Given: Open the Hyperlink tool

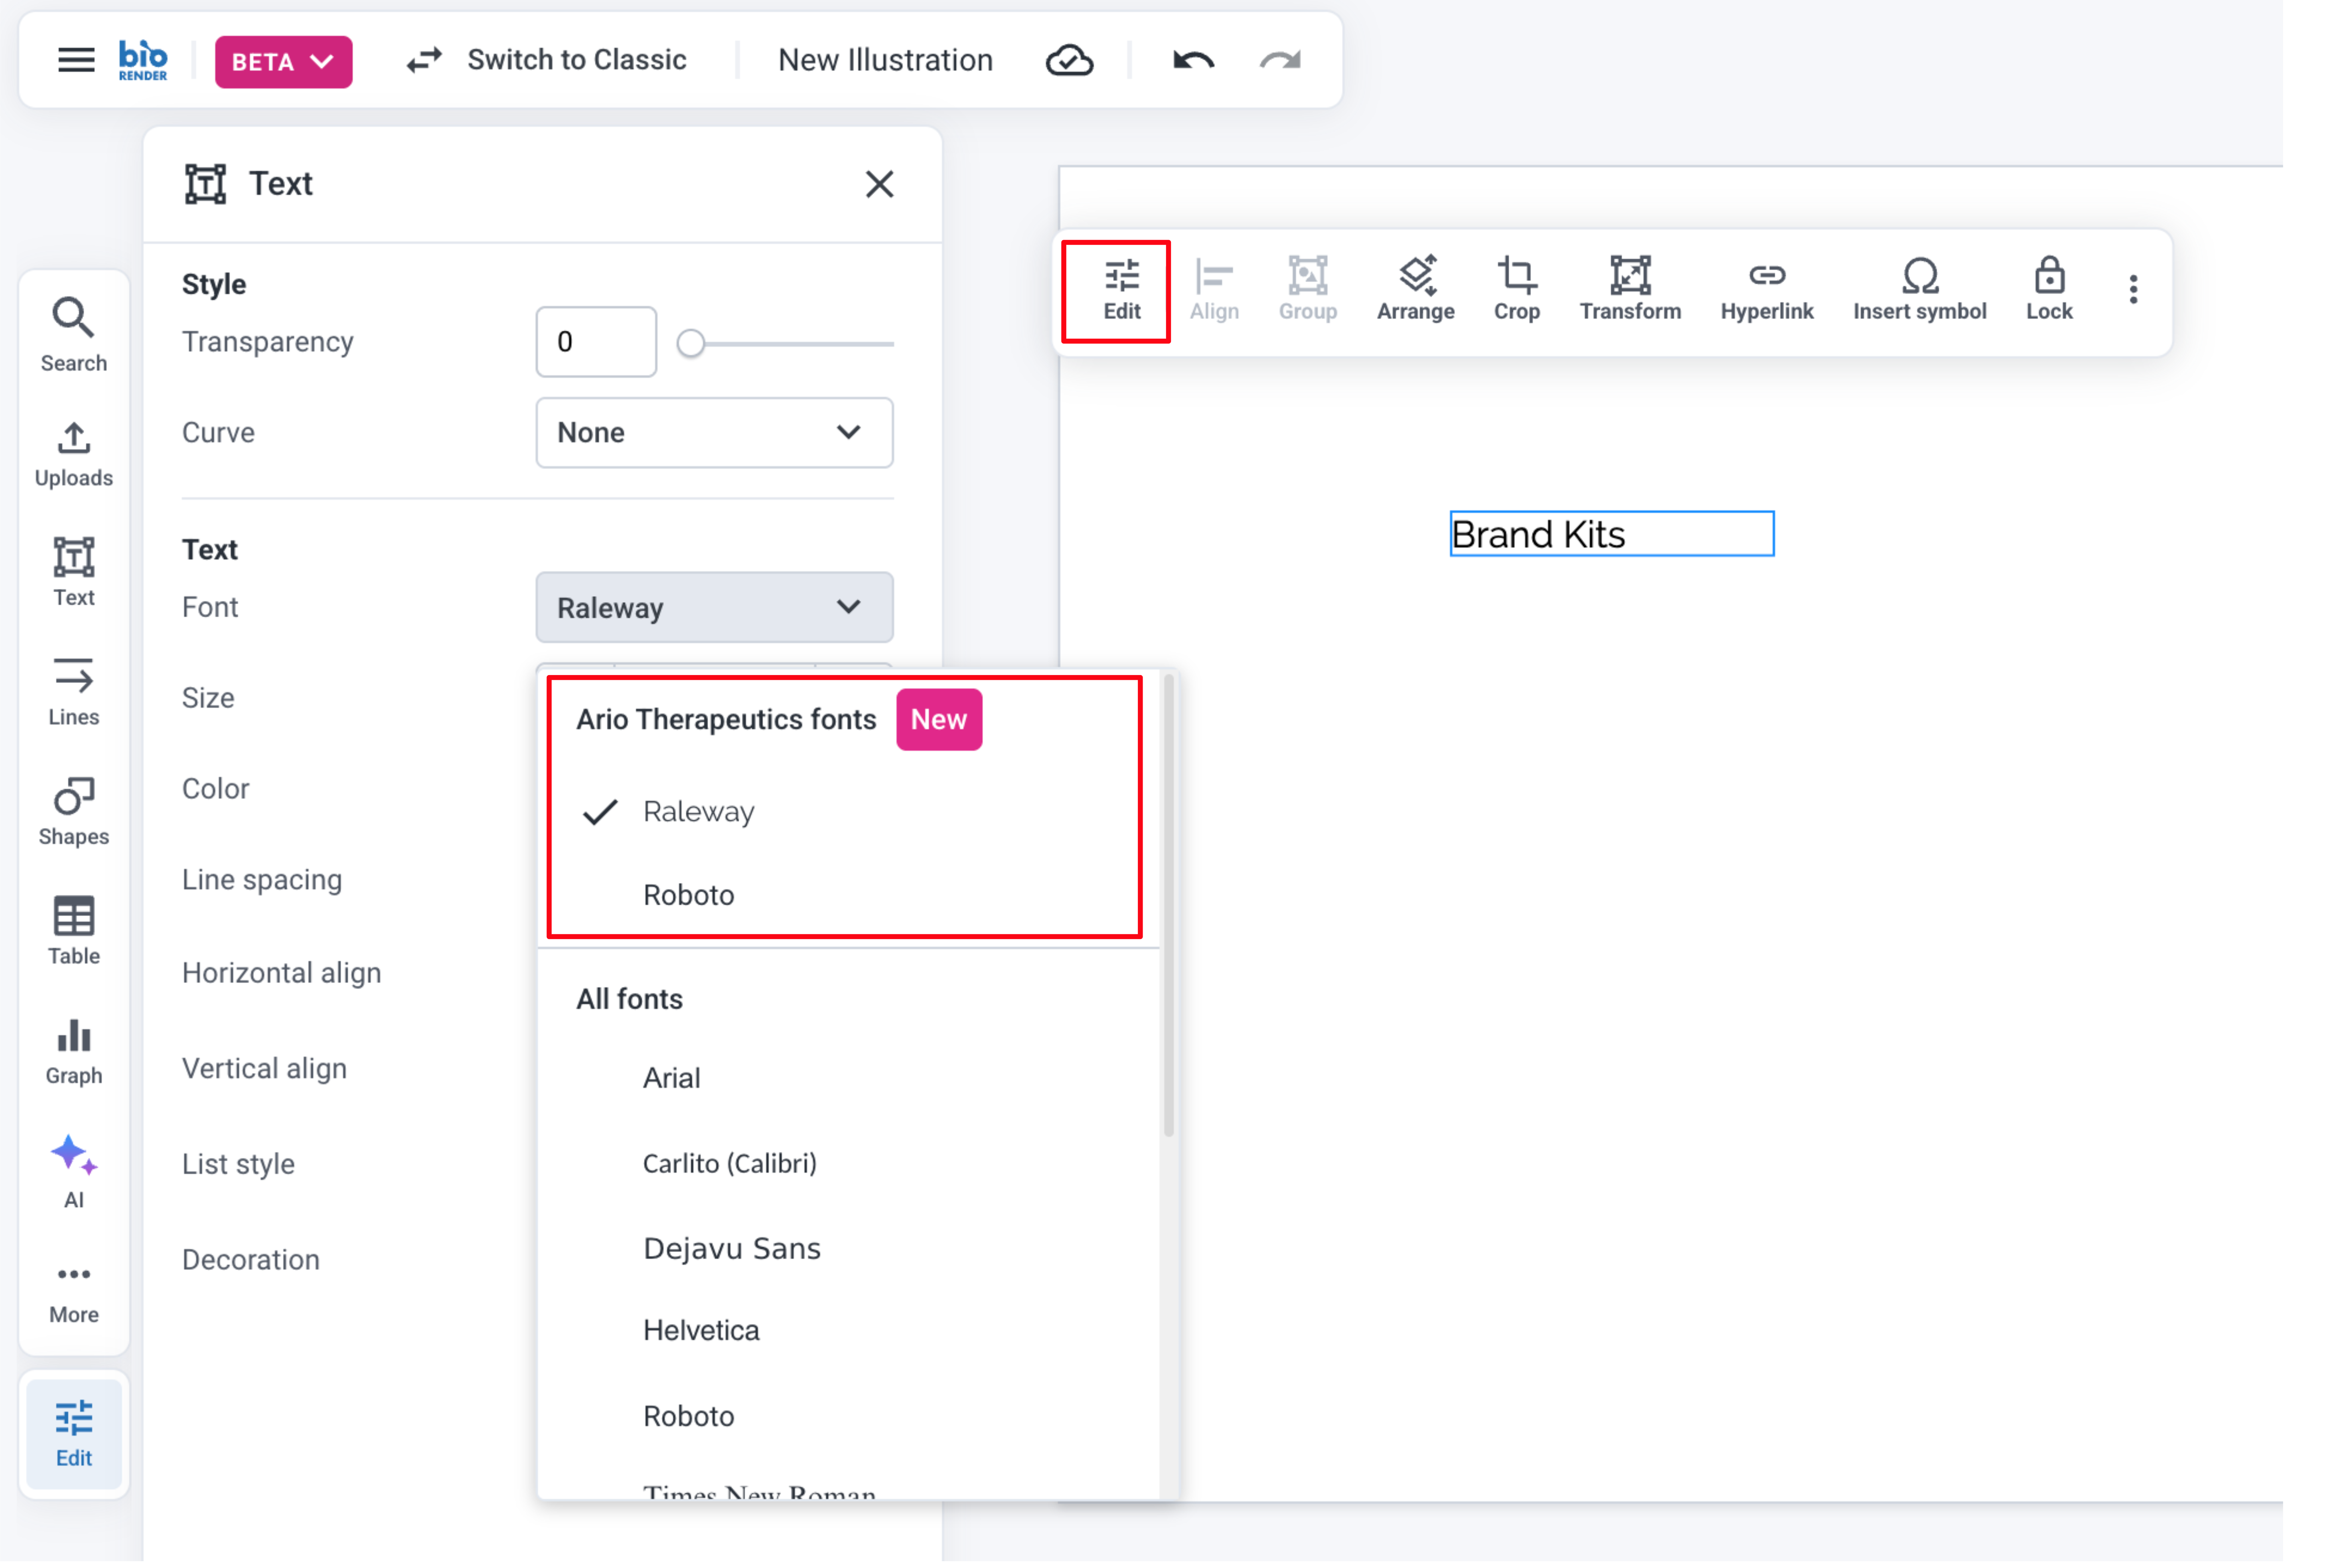Looking at the screenshot, I should [x=1766, y=289].
